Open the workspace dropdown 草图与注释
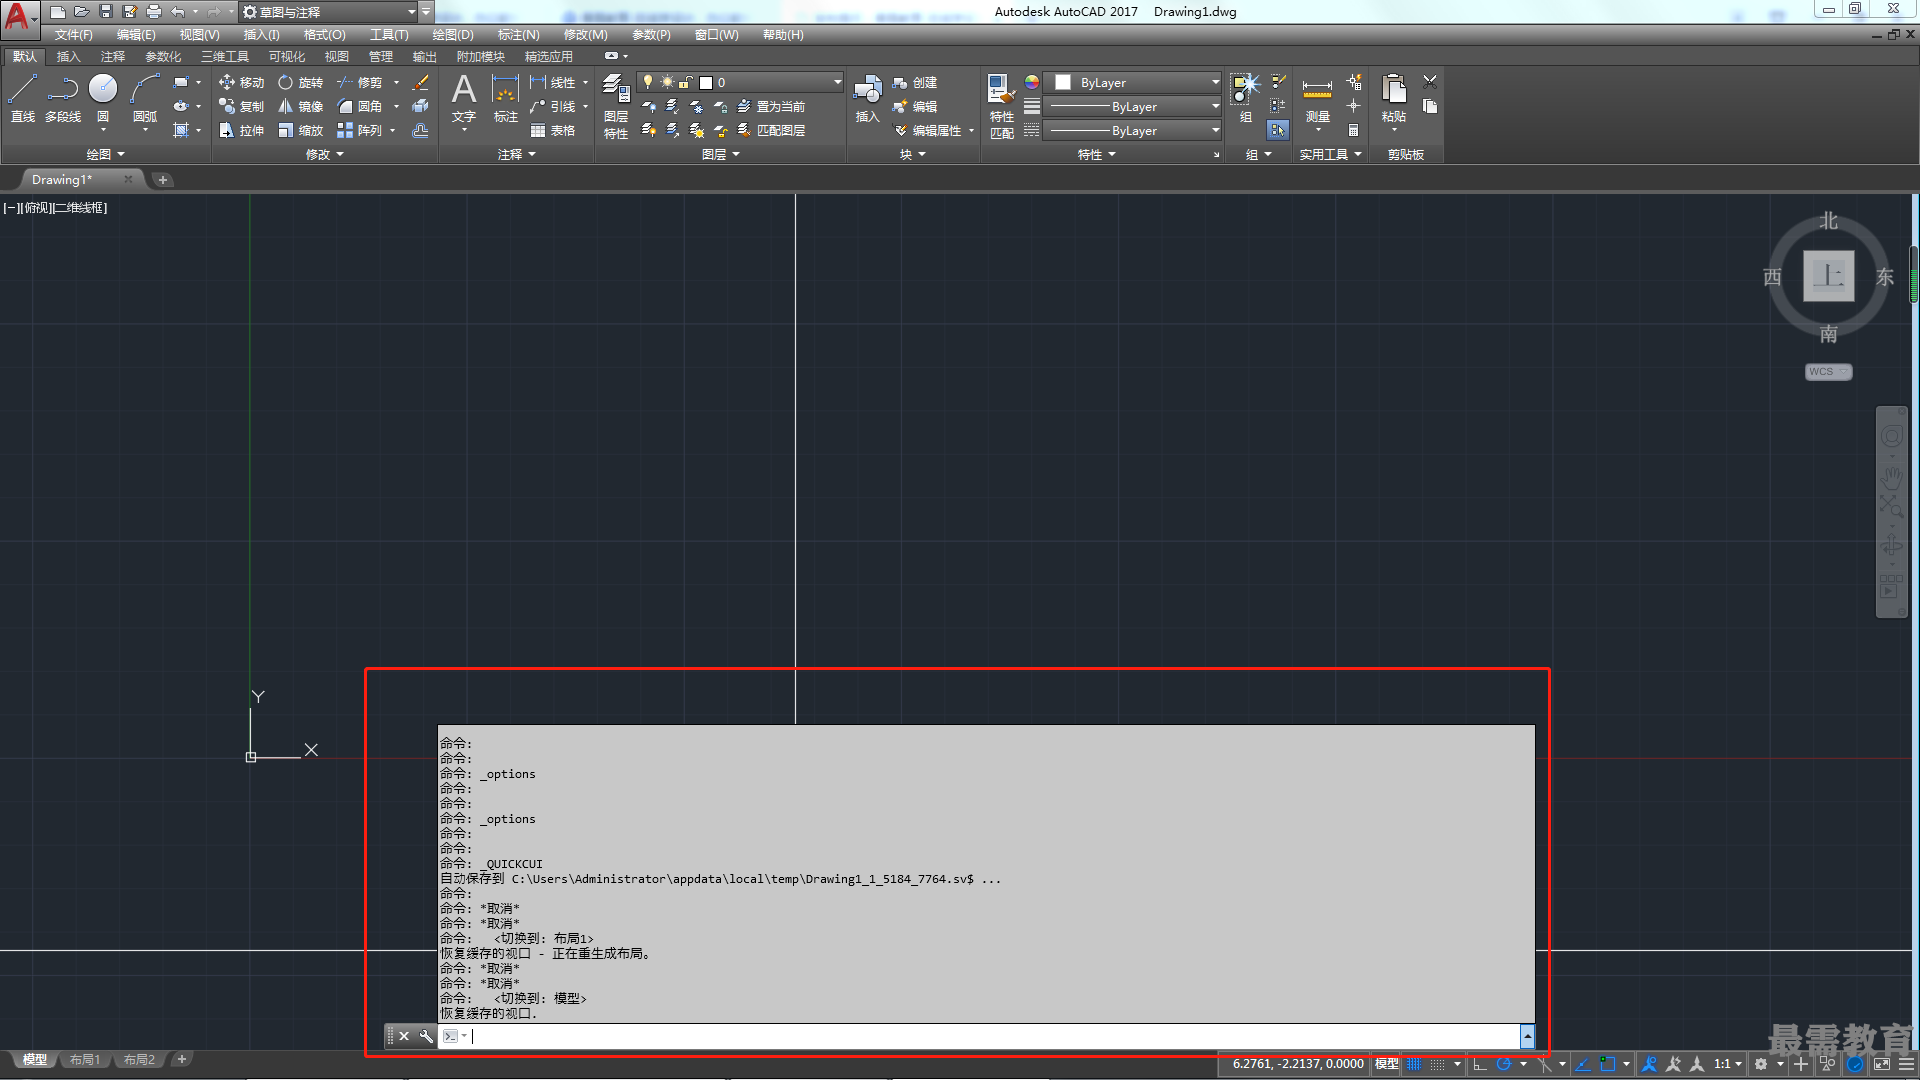1920x1080 pixels. [328, 12]
